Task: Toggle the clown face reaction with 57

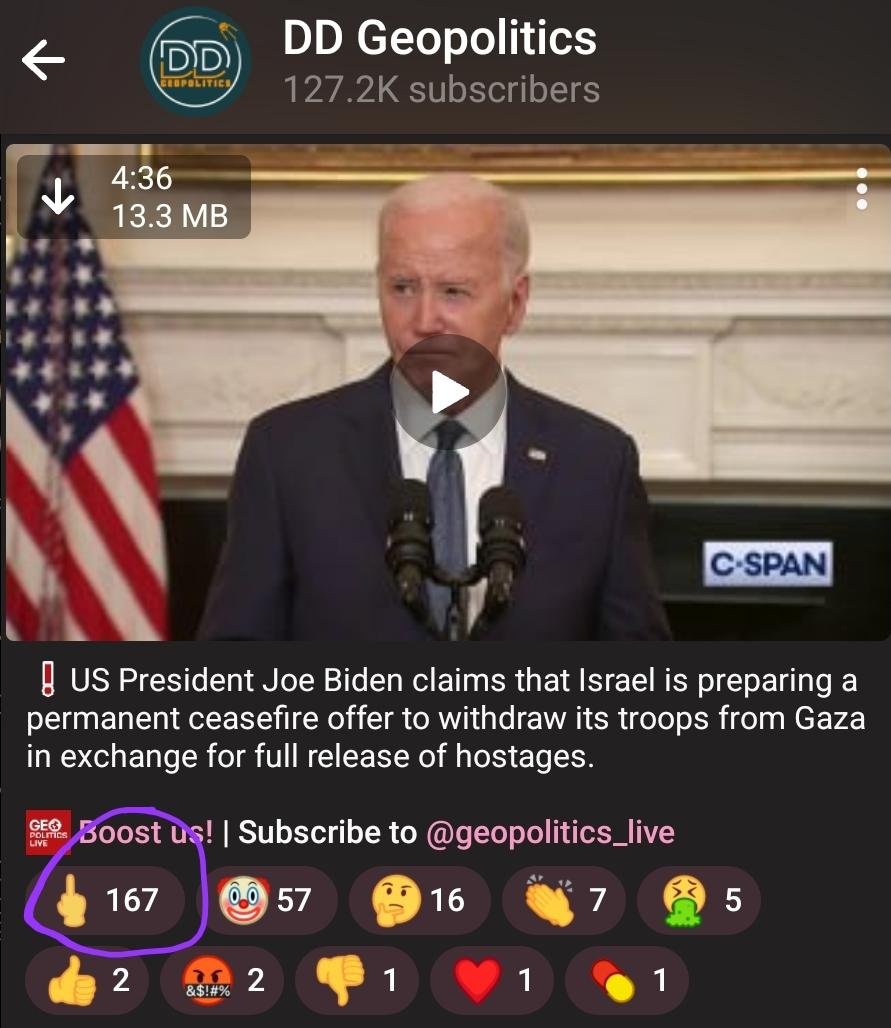Action: (x=267, y=900)
